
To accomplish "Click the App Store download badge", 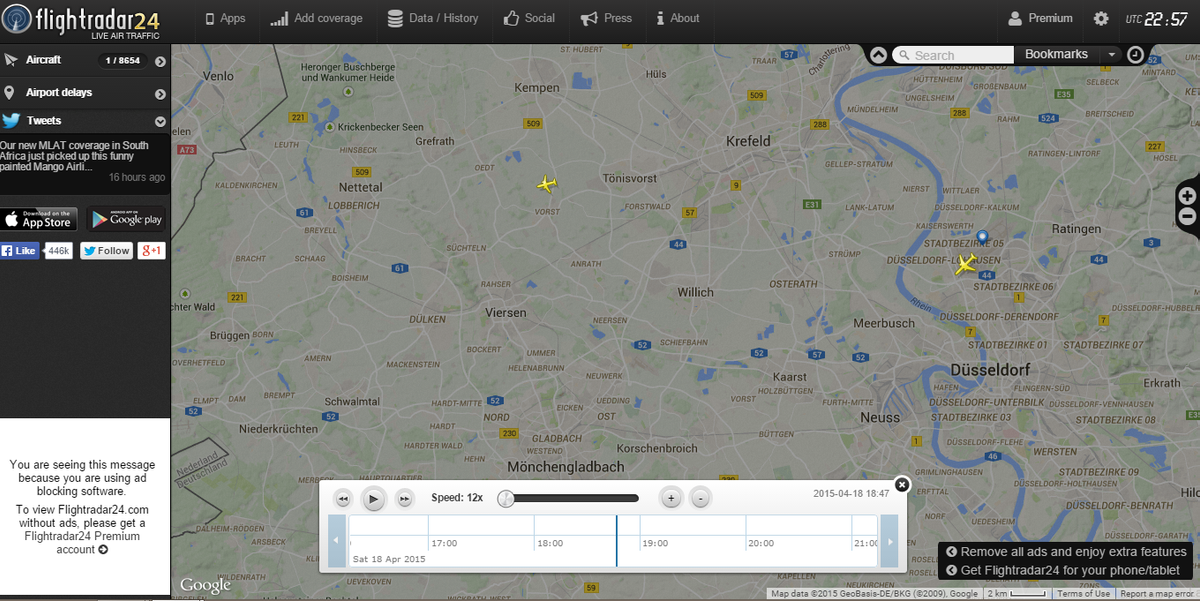I will coord(39,219).
